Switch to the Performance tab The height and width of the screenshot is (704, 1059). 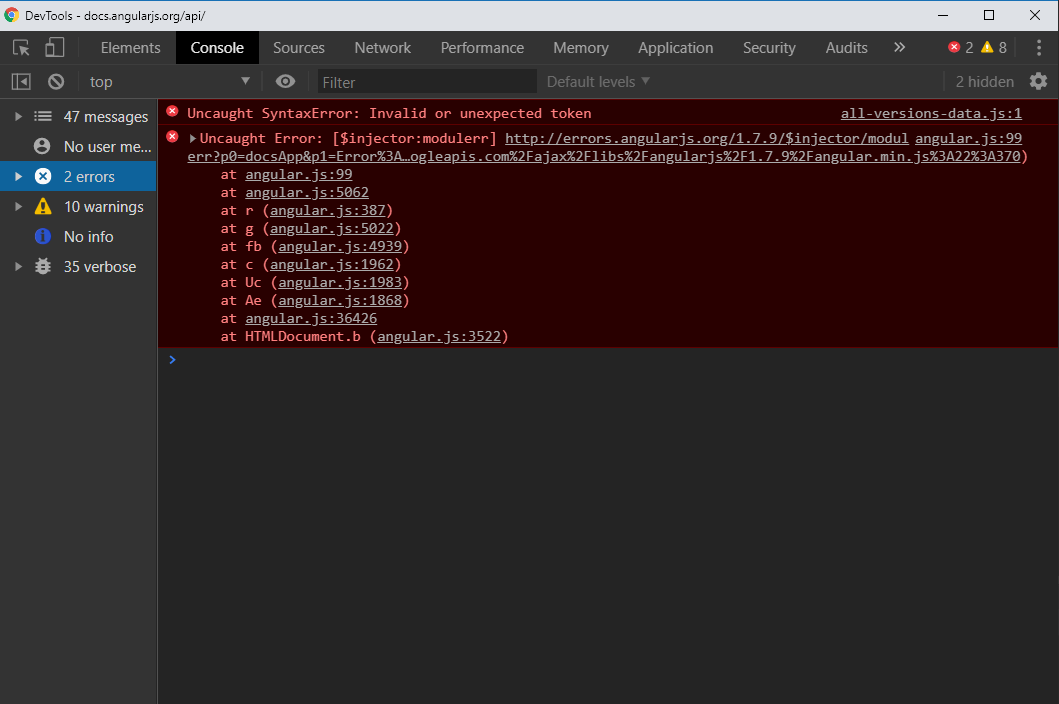point(482,48)
